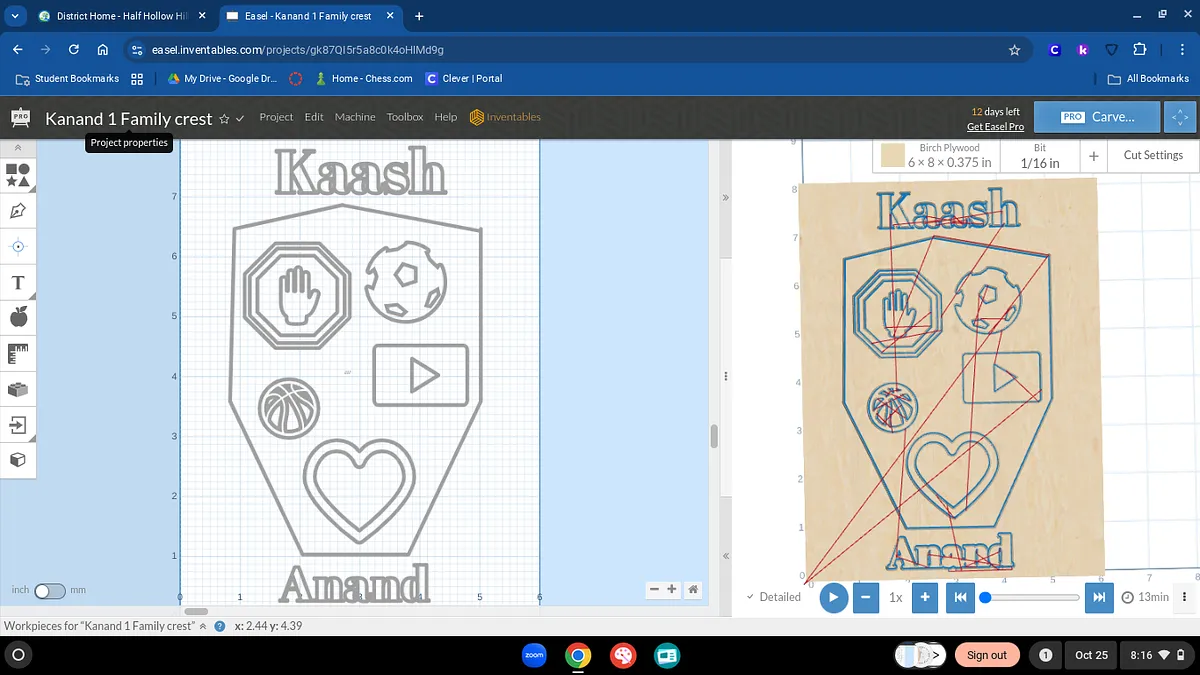
Task: Click the Birch Plywood material swatch
Action: [x=892, y=156]
